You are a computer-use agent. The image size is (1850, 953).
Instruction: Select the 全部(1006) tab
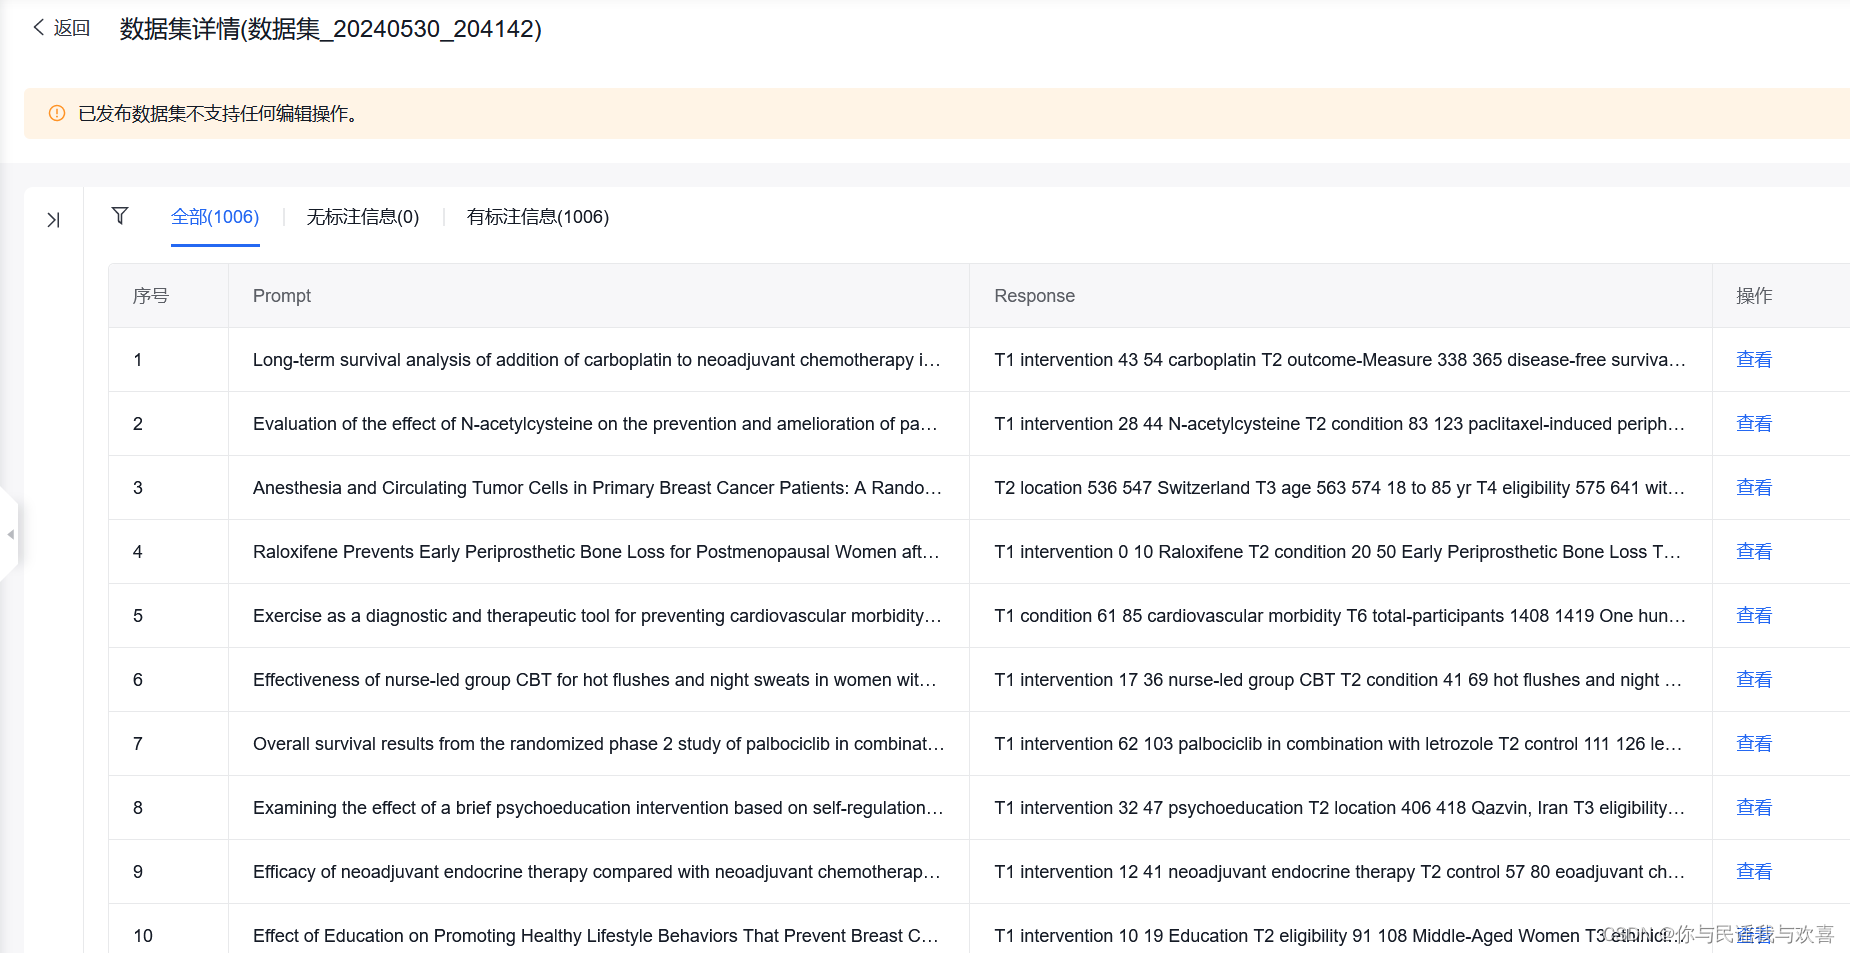(x=215, y=217)
